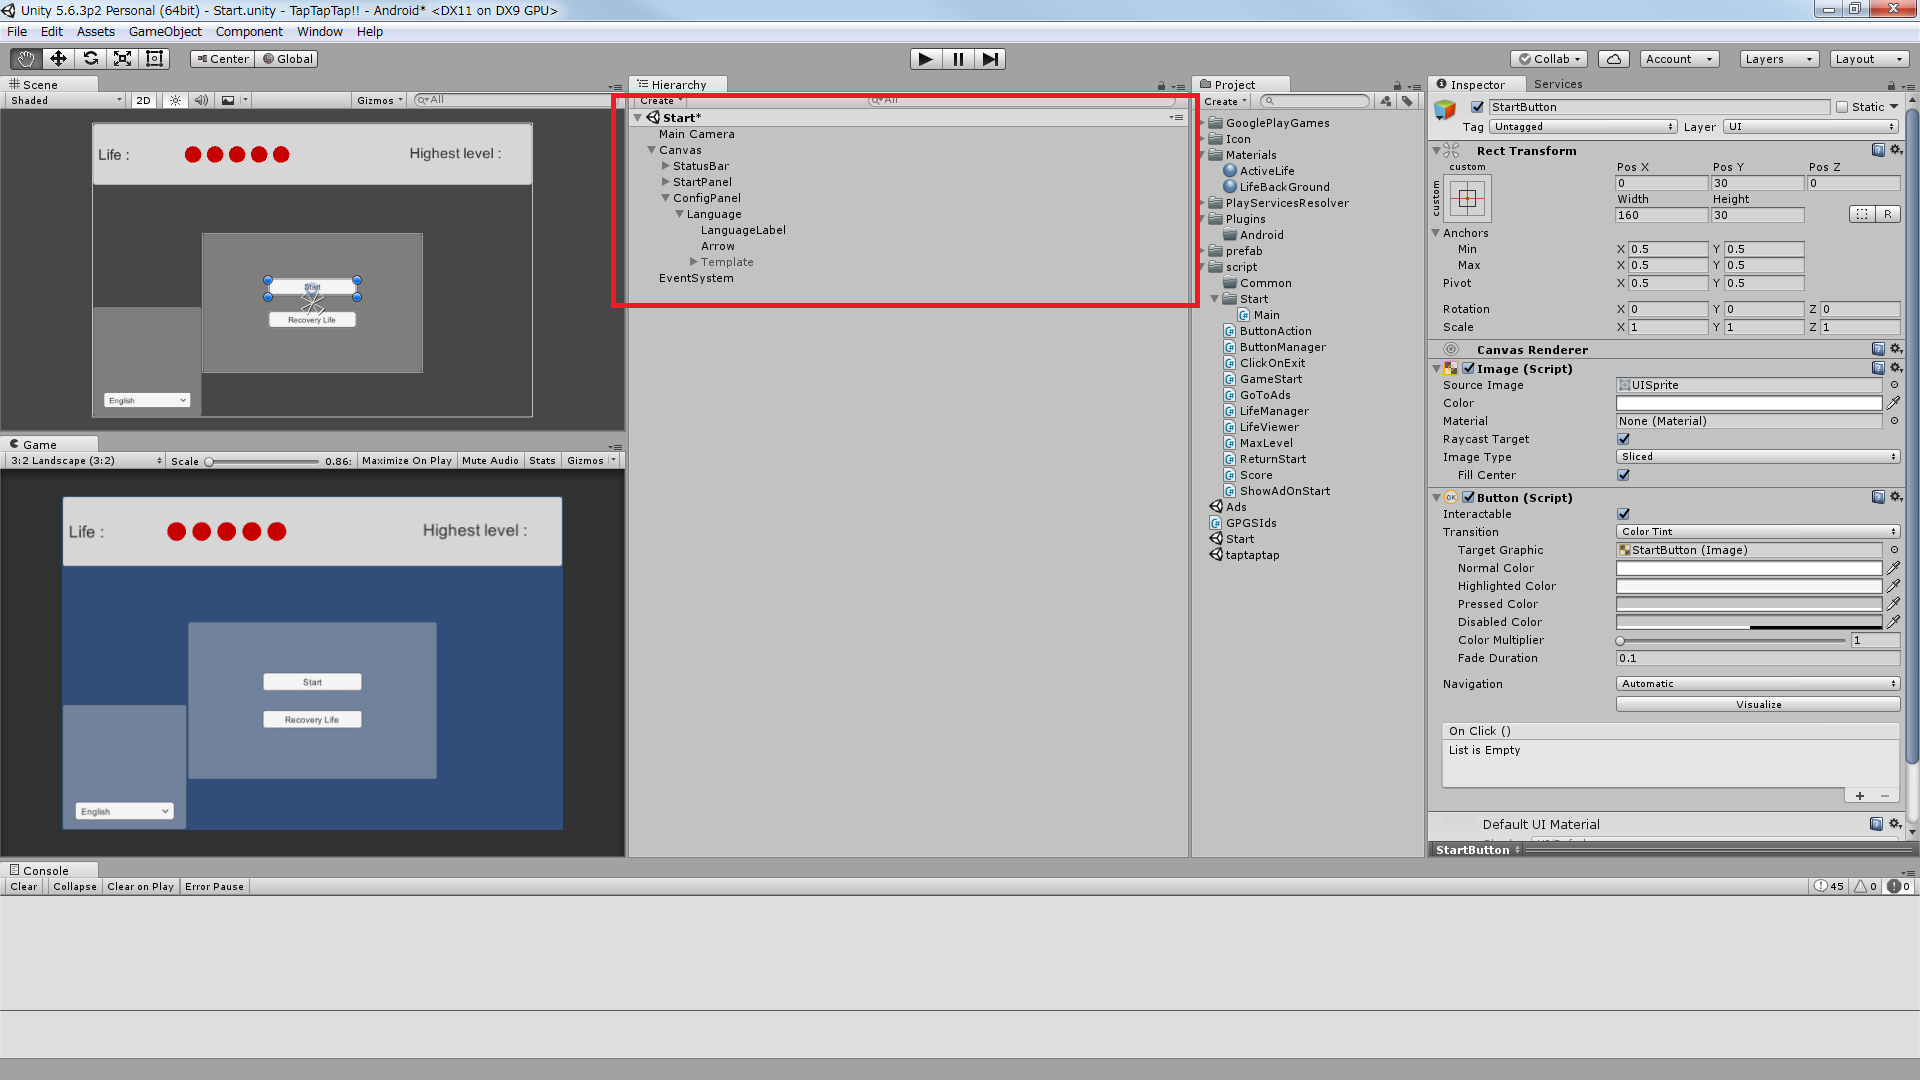Disable the Button Script component checkbox
Screen dimensions: 1920x1080
tap(1469, 497)
